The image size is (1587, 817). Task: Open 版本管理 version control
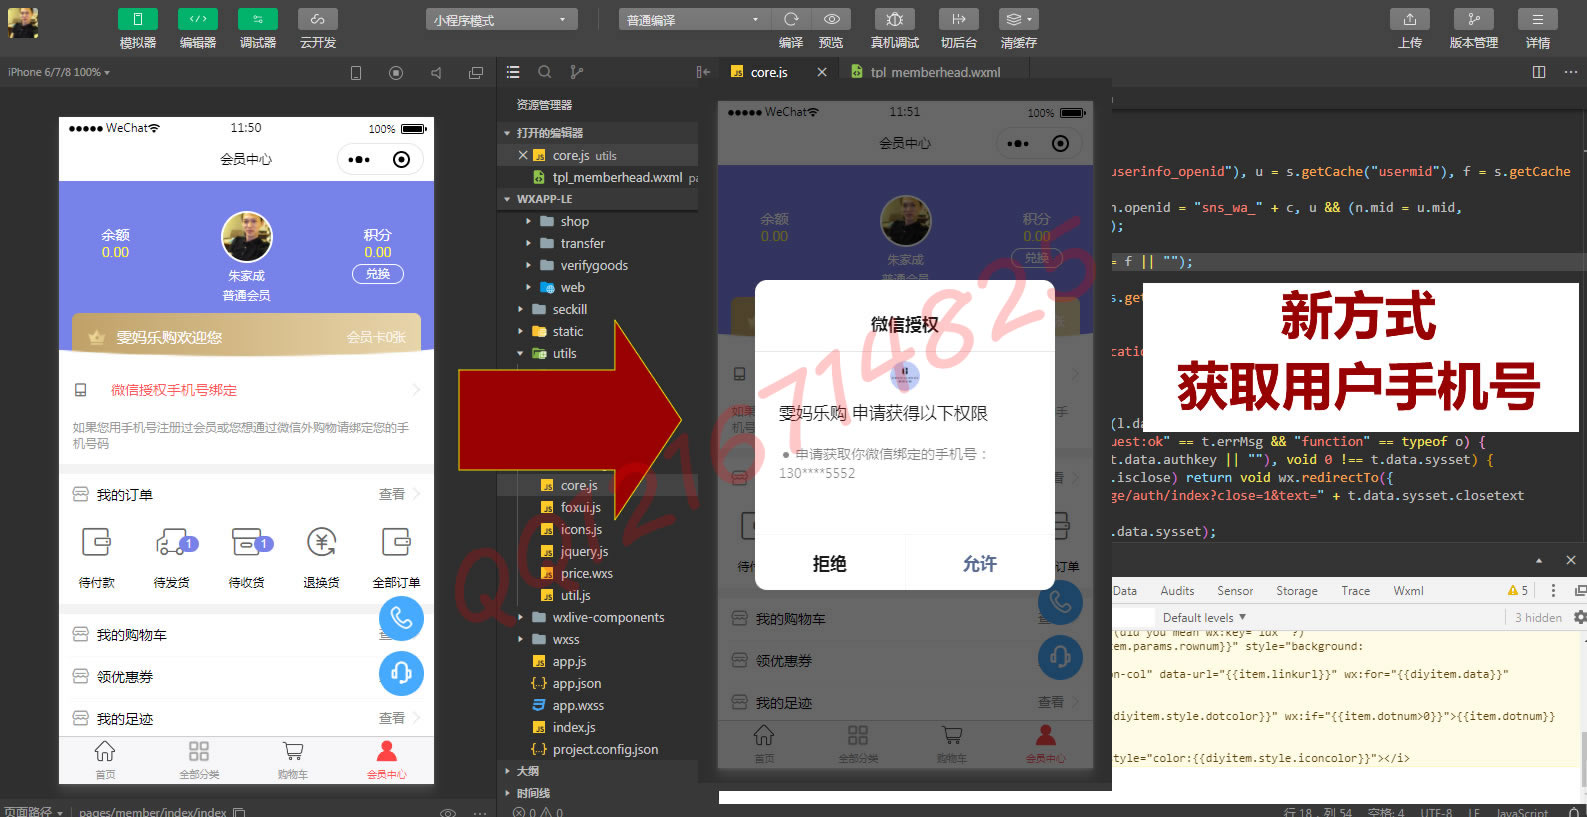1474,19
